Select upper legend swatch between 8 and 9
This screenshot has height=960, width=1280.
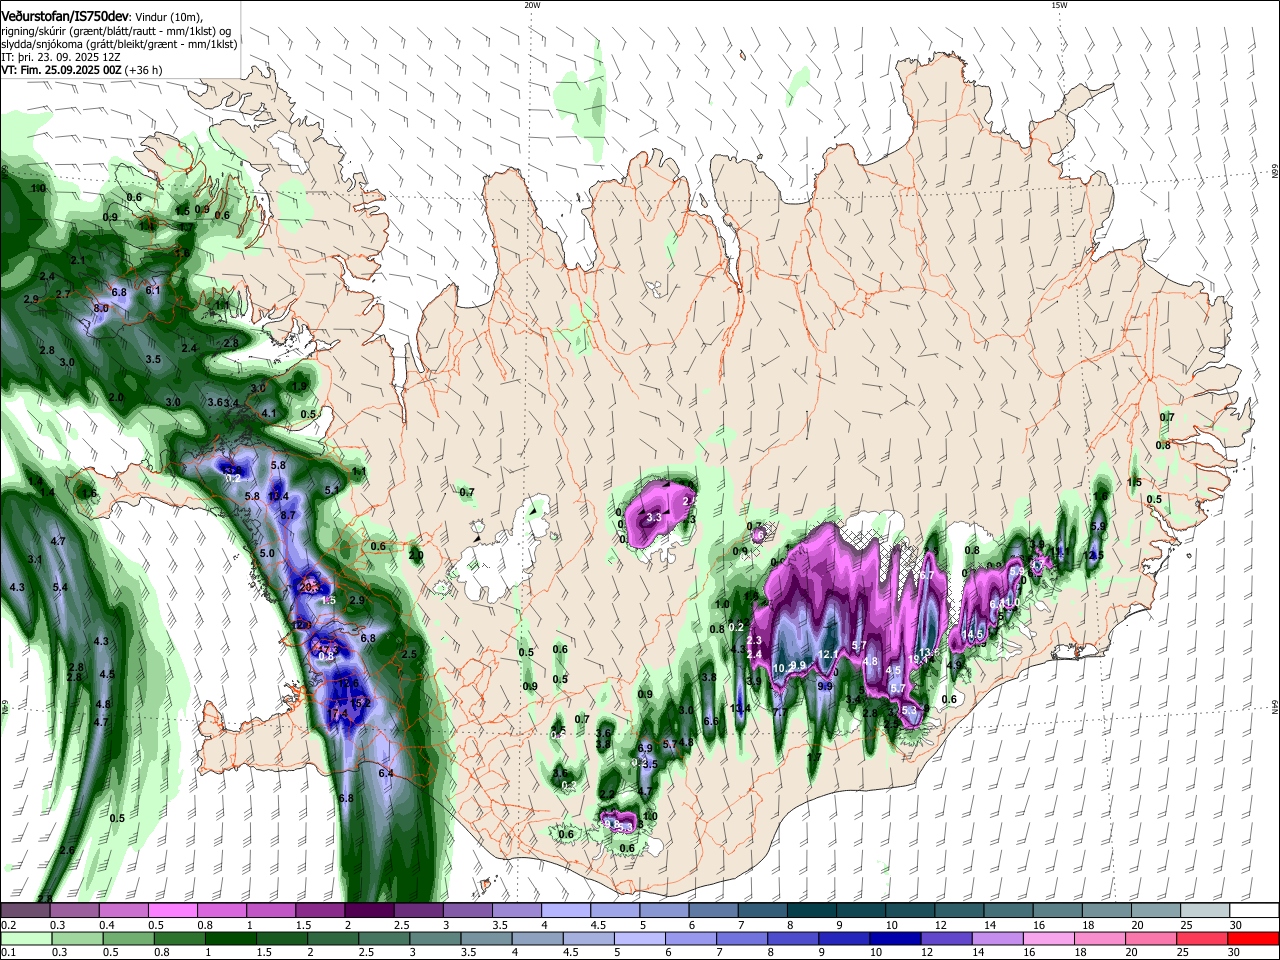click(811, 910)
